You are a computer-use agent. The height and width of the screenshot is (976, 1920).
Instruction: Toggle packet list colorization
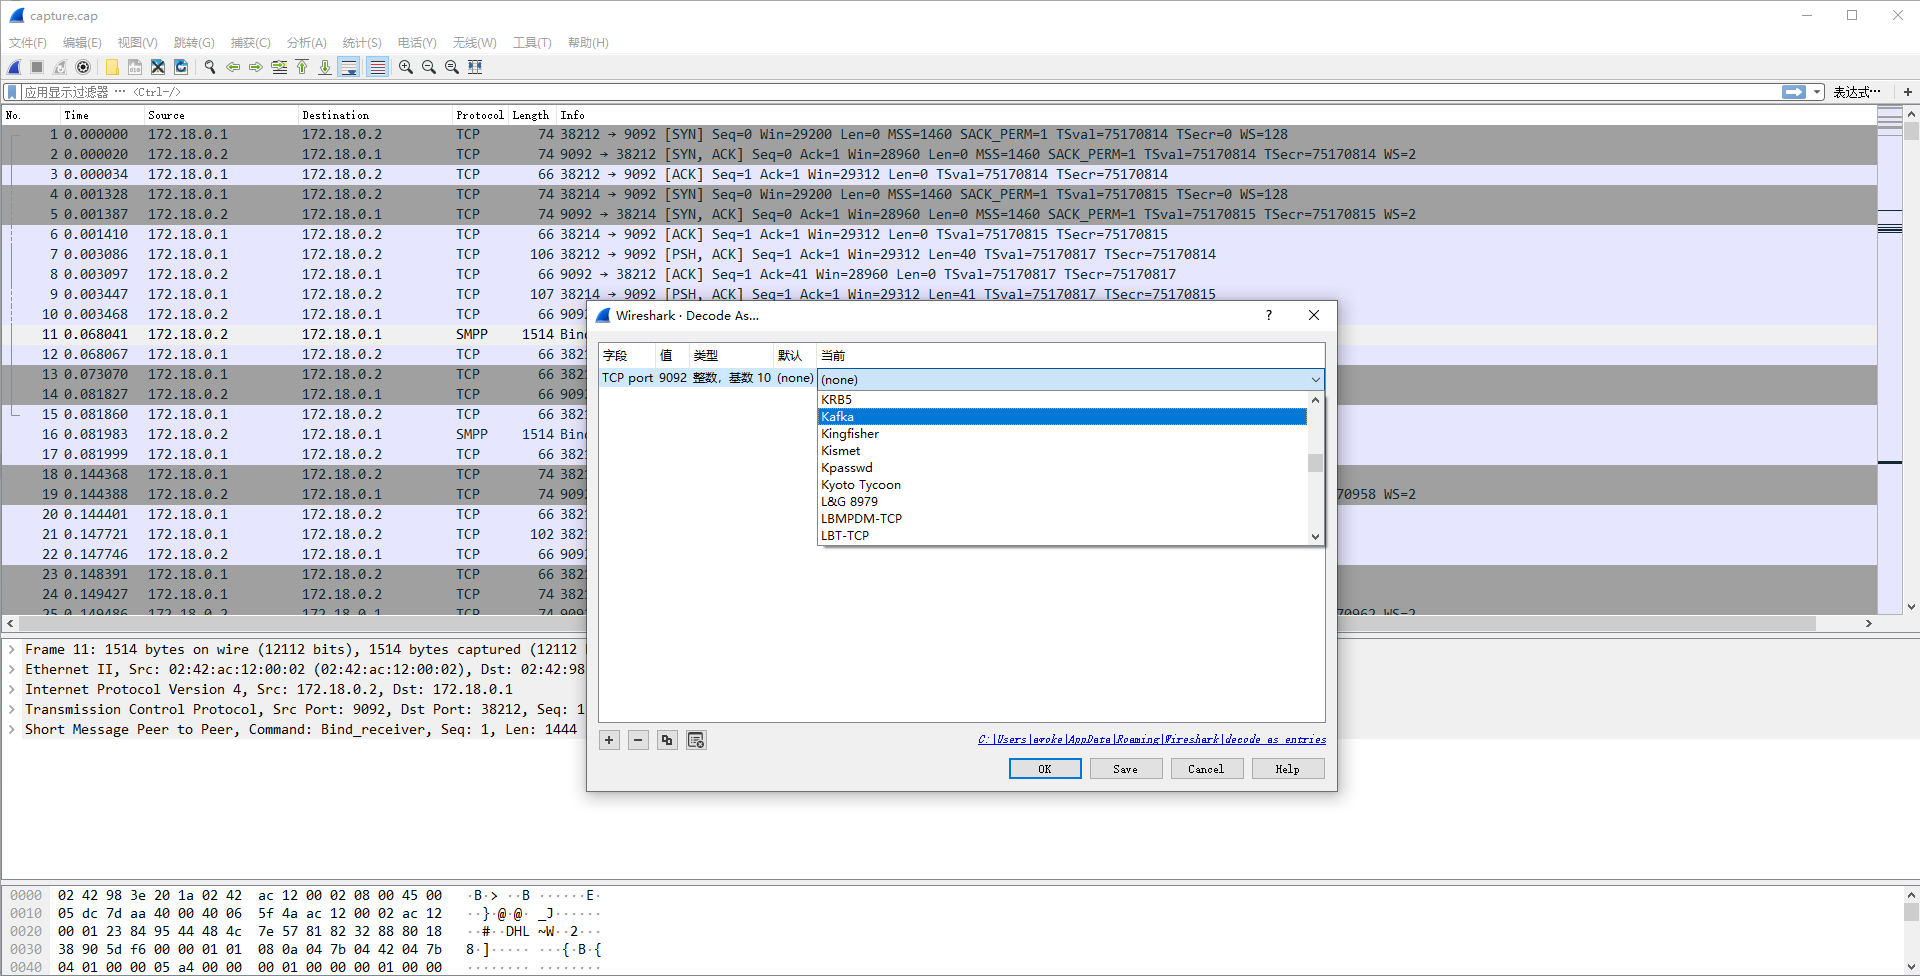pyautogui.click(x=377, y=67)
